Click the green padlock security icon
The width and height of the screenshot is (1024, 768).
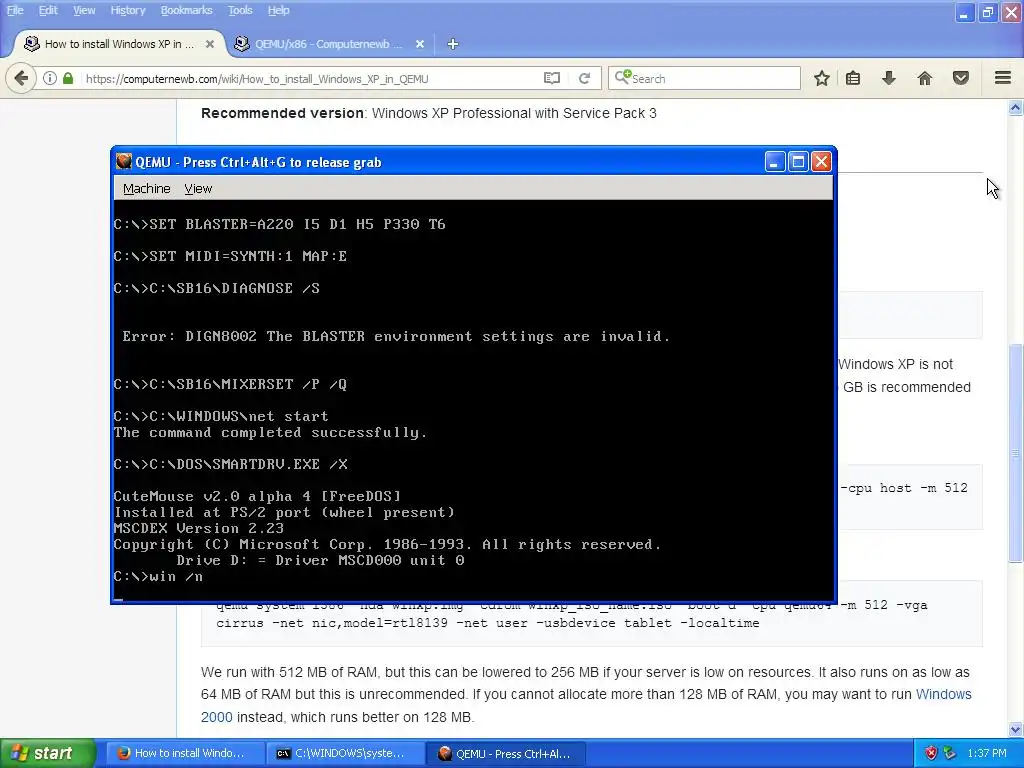tap(68, 78)
